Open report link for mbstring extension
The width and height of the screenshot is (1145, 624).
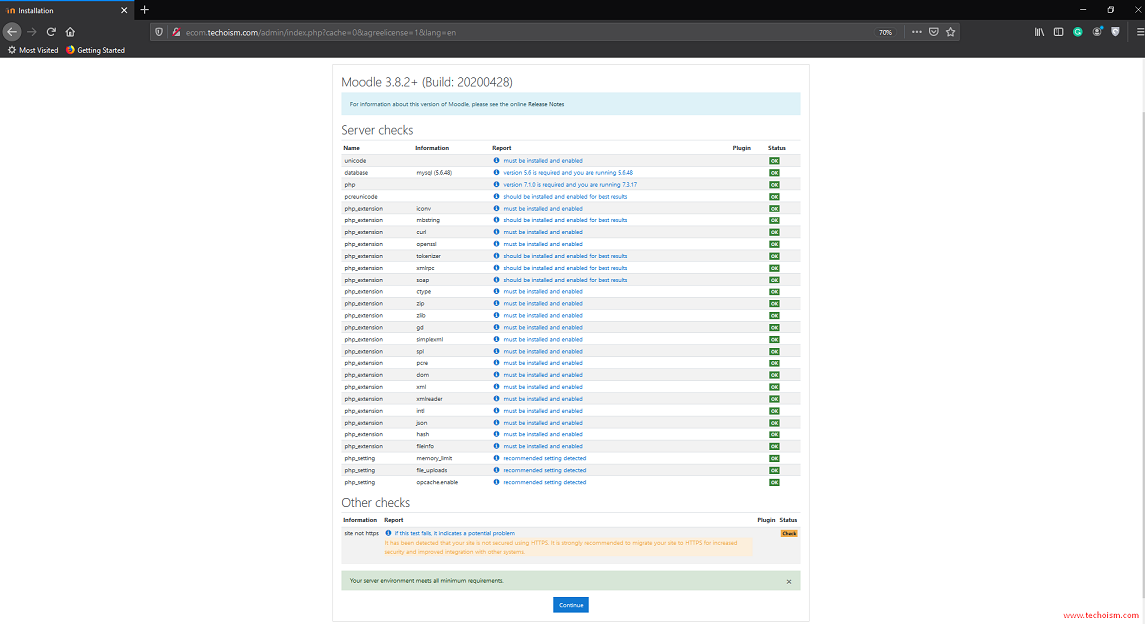tap(564, 220)
